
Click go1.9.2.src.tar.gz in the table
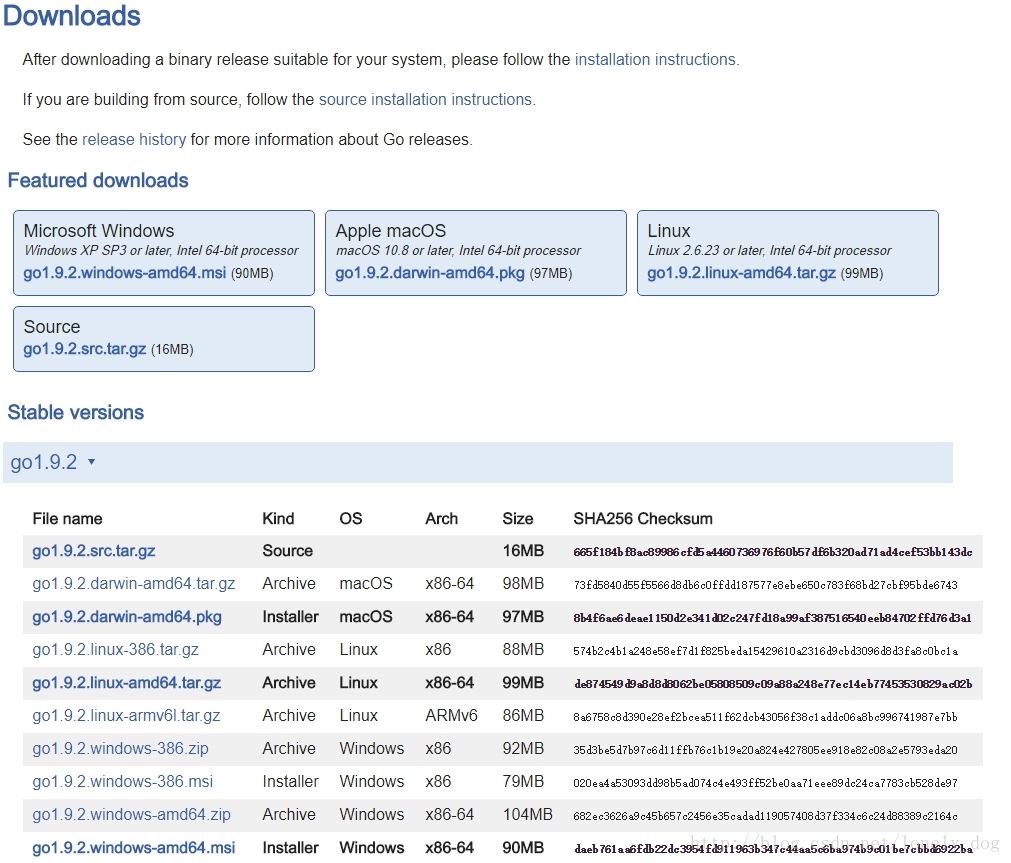(x=93, y=551)
